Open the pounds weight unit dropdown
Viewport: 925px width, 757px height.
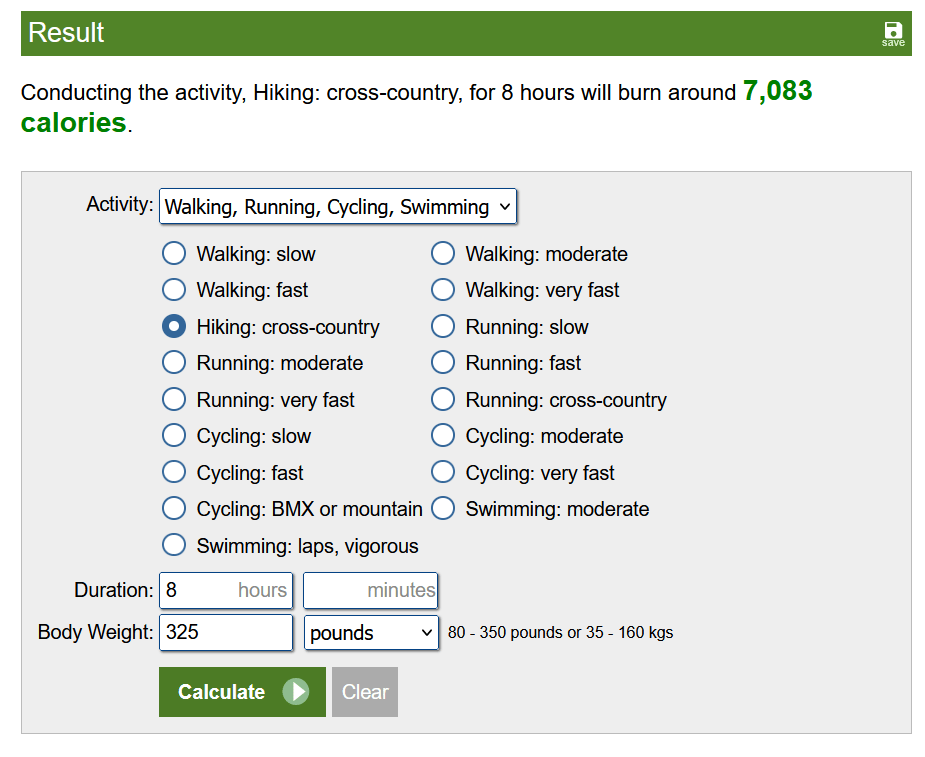tap(371, 633)
